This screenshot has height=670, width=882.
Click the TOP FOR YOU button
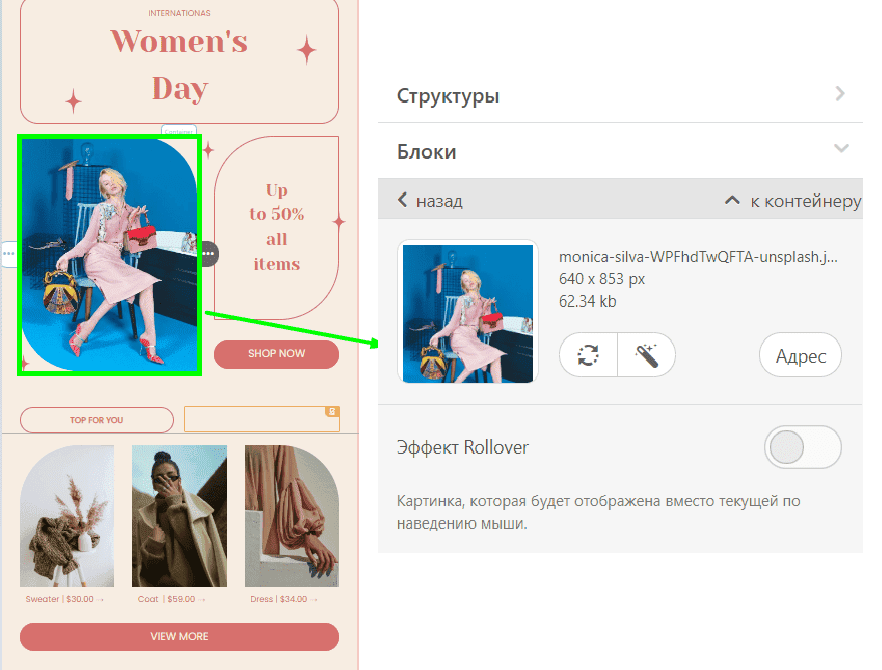click(97, 420)
